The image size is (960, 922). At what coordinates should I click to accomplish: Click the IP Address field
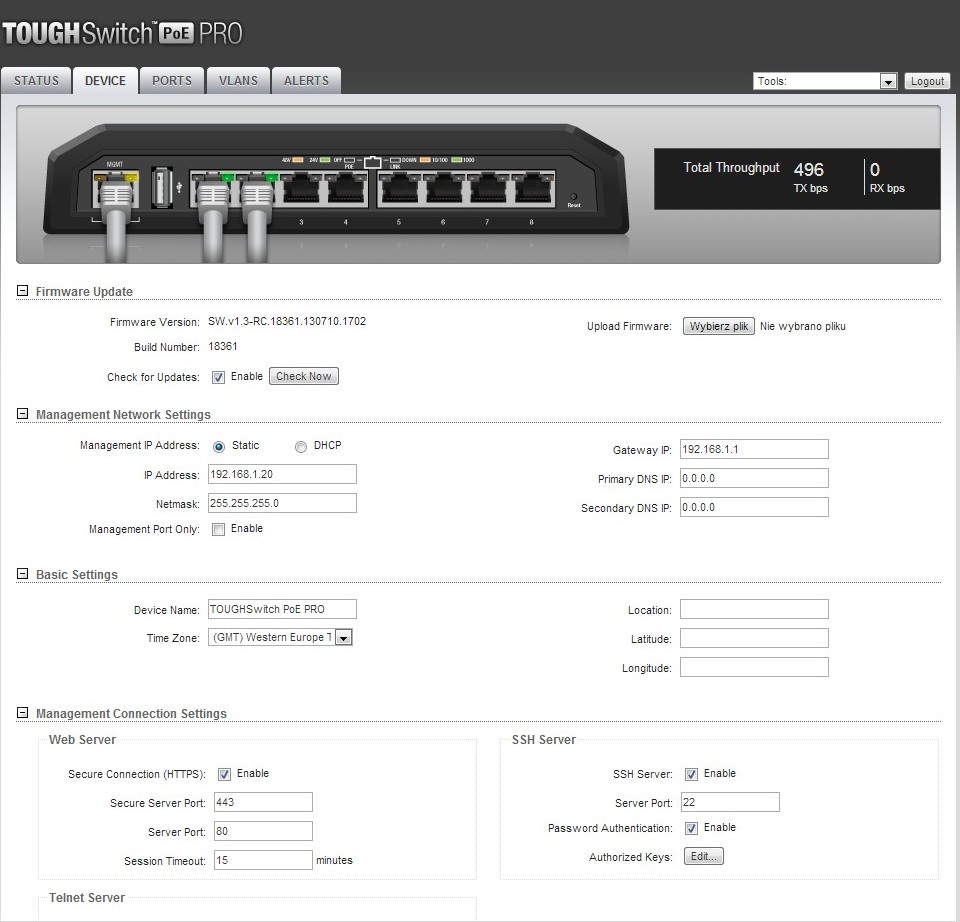point(282,474)
